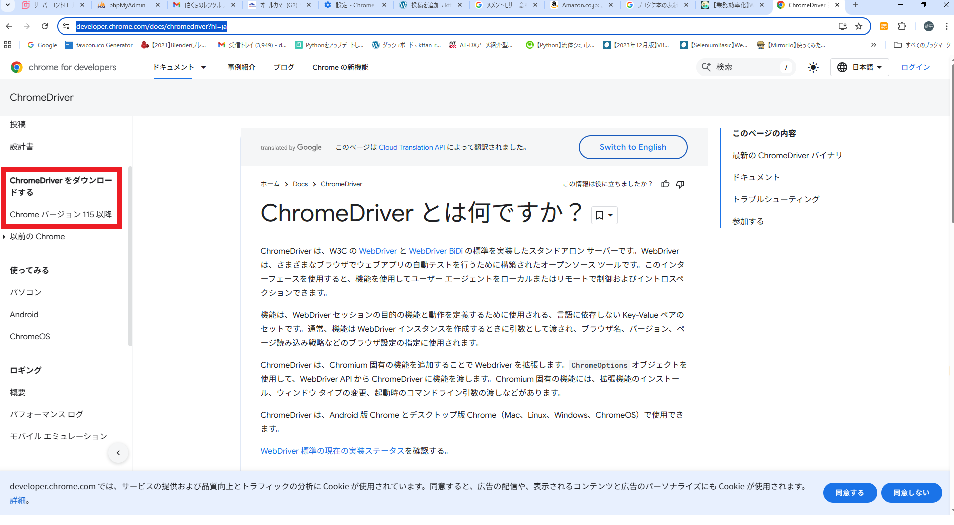The height and width of the screenshot is (525, 954).
Task: Collapse the sidebar with the chevron button
Action: pyautogui.click(x=117, y=453)
